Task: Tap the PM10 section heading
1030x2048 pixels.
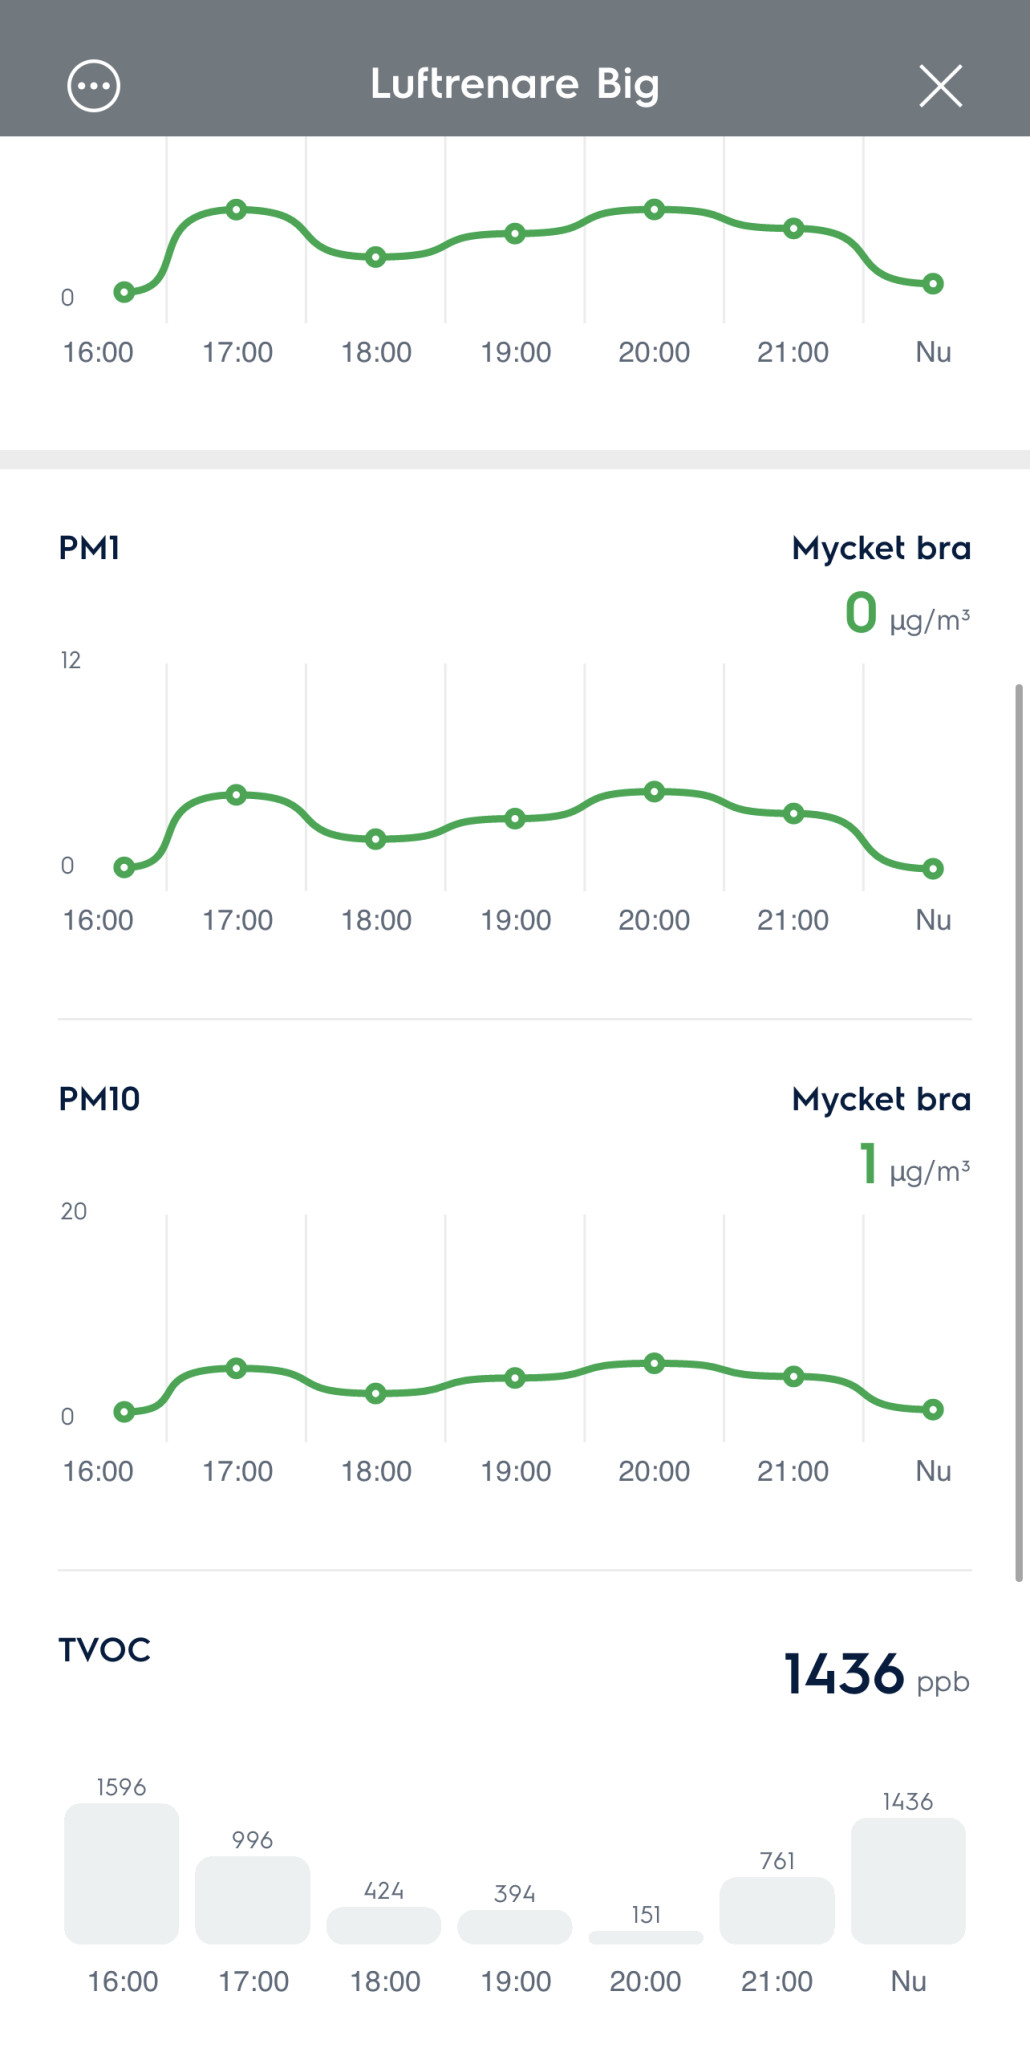Action: coord(100,1099)
